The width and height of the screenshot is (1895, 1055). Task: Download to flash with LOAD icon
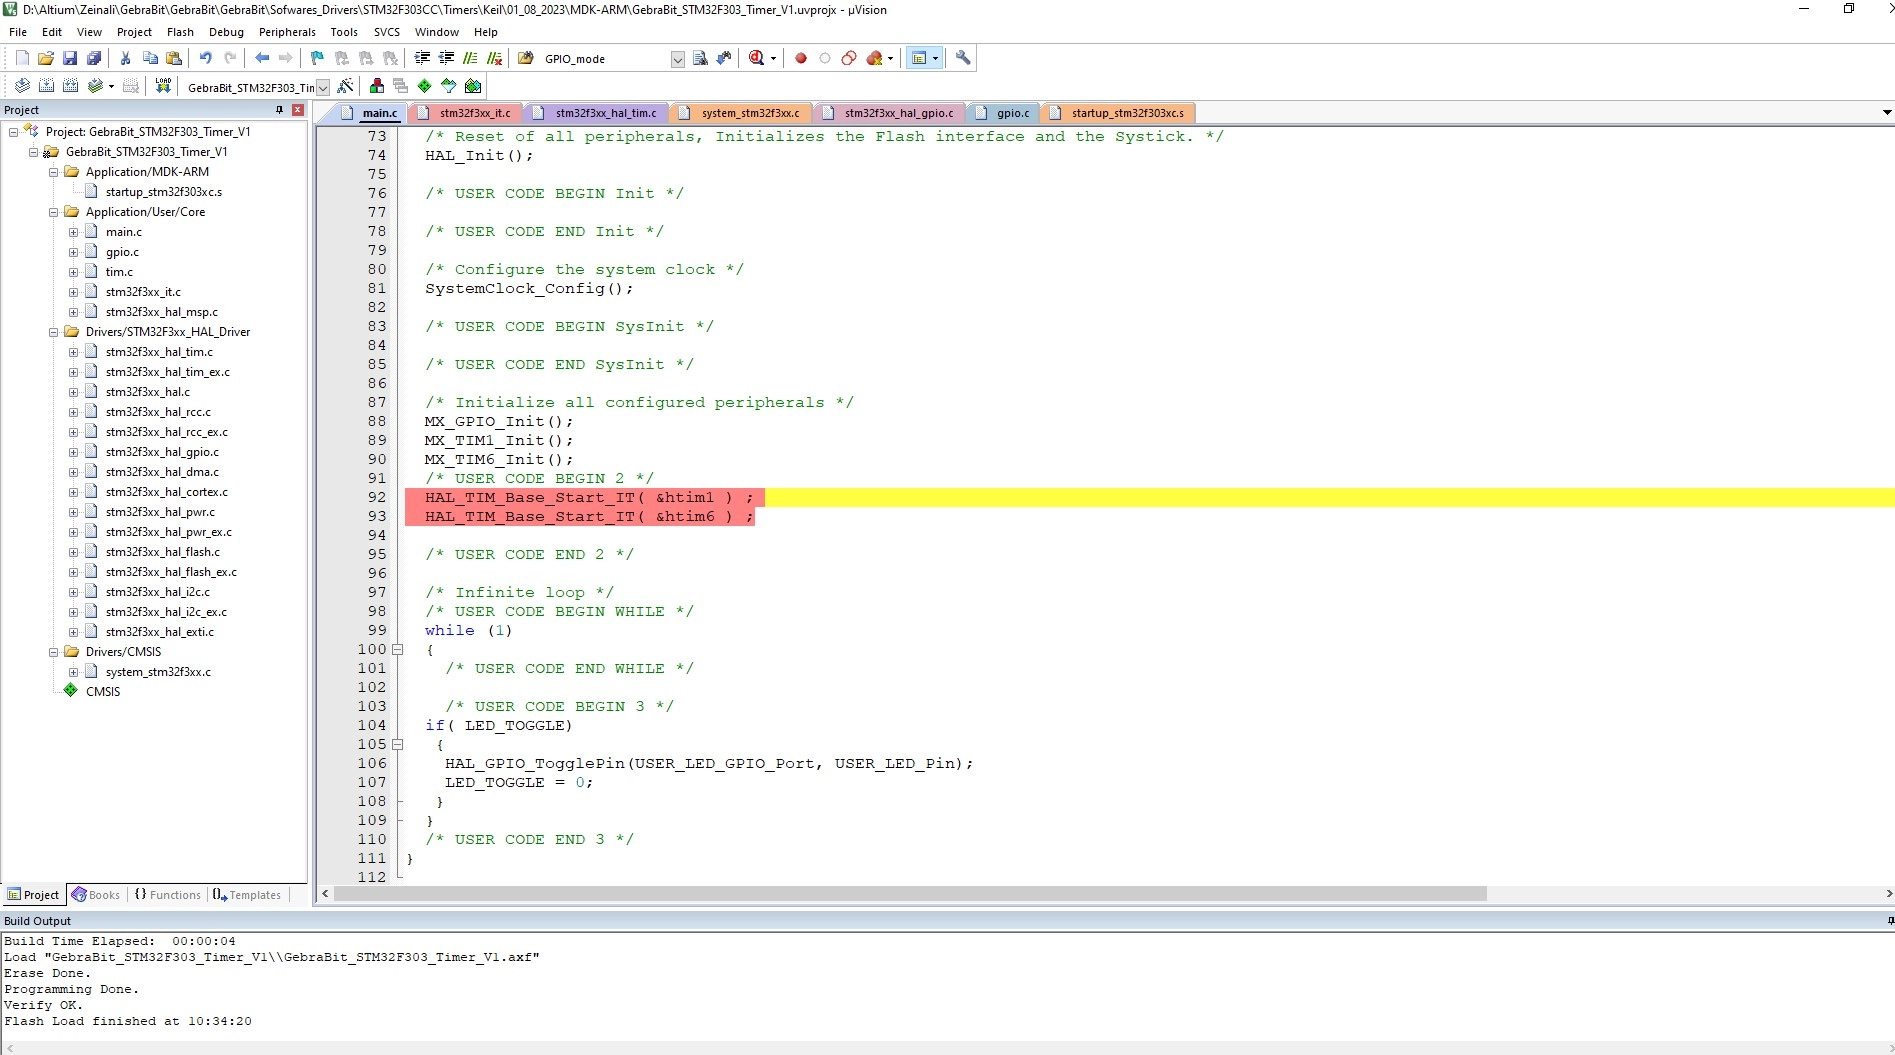[x=163, y=86]
